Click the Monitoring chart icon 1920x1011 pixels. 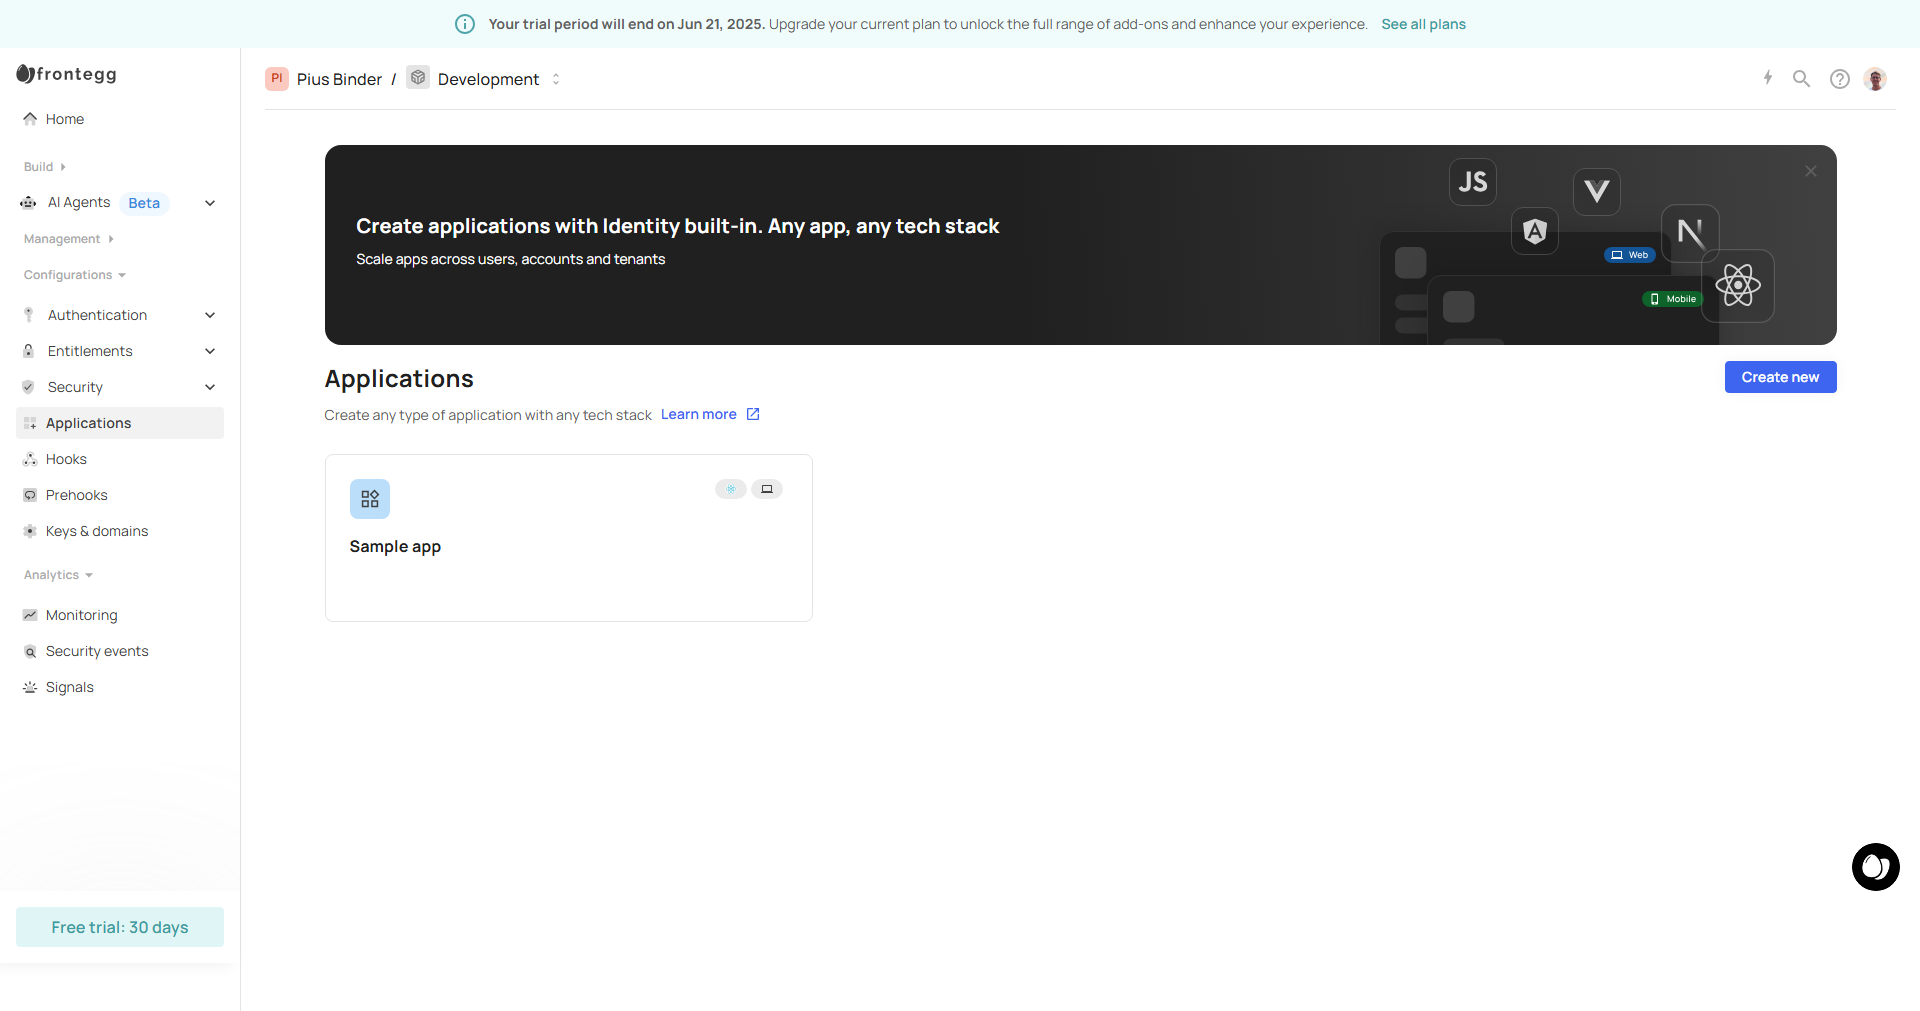pyautogui.click(x=30, y=615)
